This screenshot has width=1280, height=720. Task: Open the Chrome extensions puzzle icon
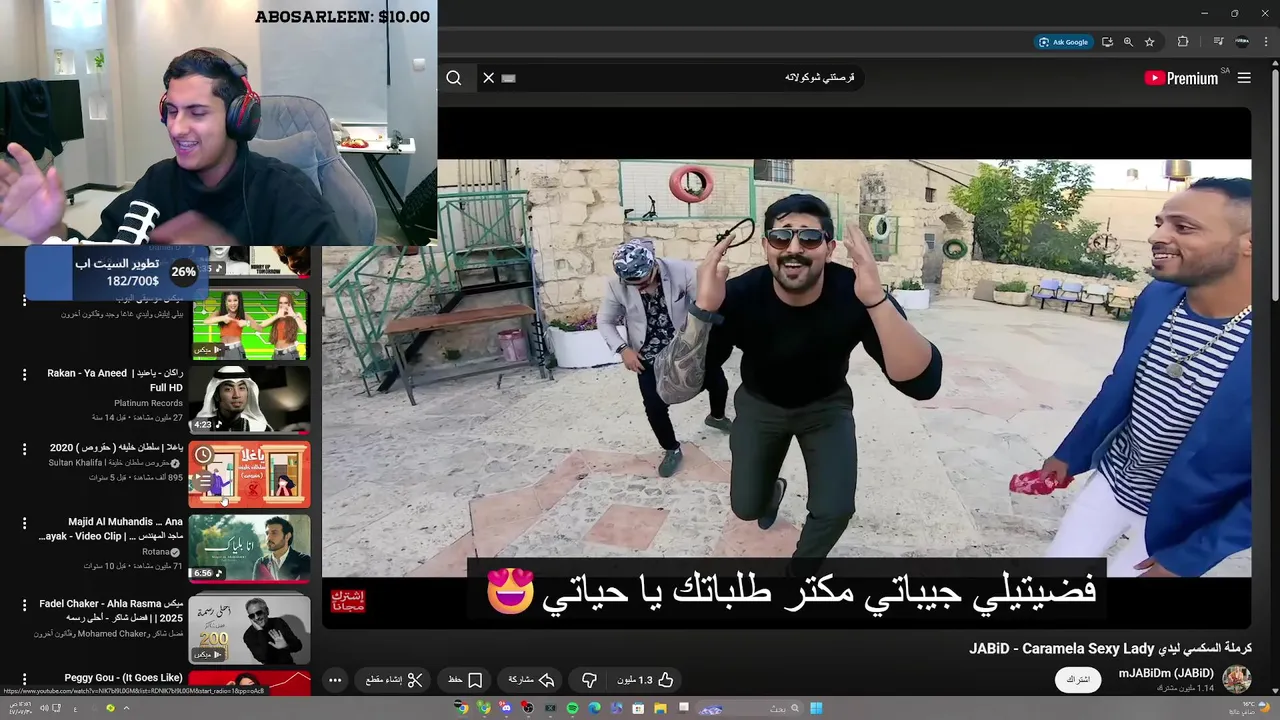pyautogui.click(x=1183, y=42)
